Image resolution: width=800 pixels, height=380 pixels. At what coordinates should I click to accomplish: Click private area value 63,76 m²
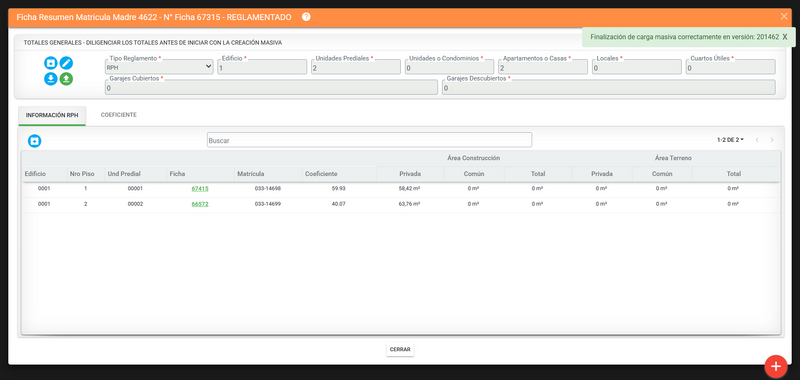410,204
